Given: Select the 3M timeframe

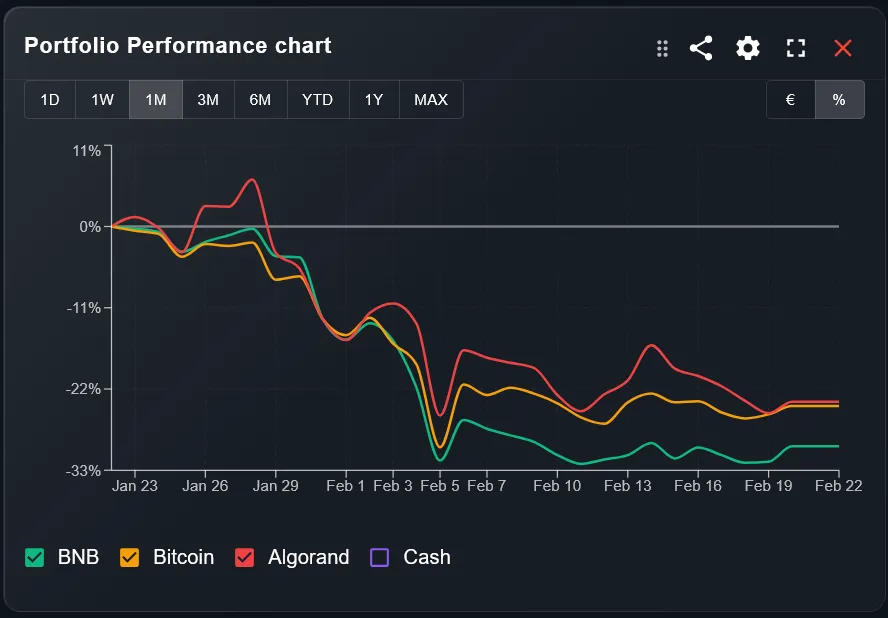Looking at the screenshot, I should tap(208, 99).
